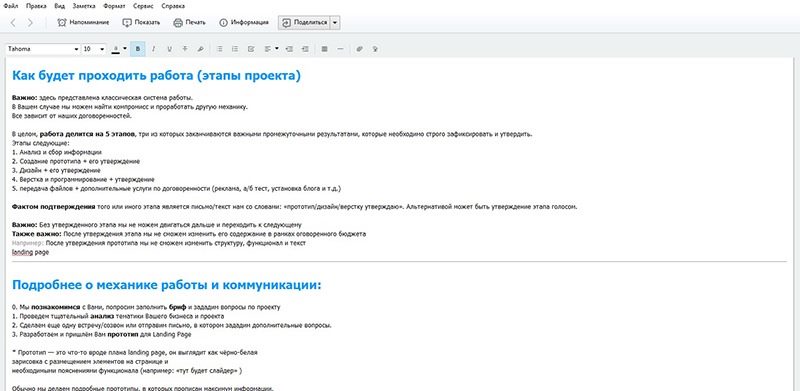Image resolution: width=800 pixels, height=391 pixels.
Task: Go forward with the right arrow
Action: click(30, 22)
